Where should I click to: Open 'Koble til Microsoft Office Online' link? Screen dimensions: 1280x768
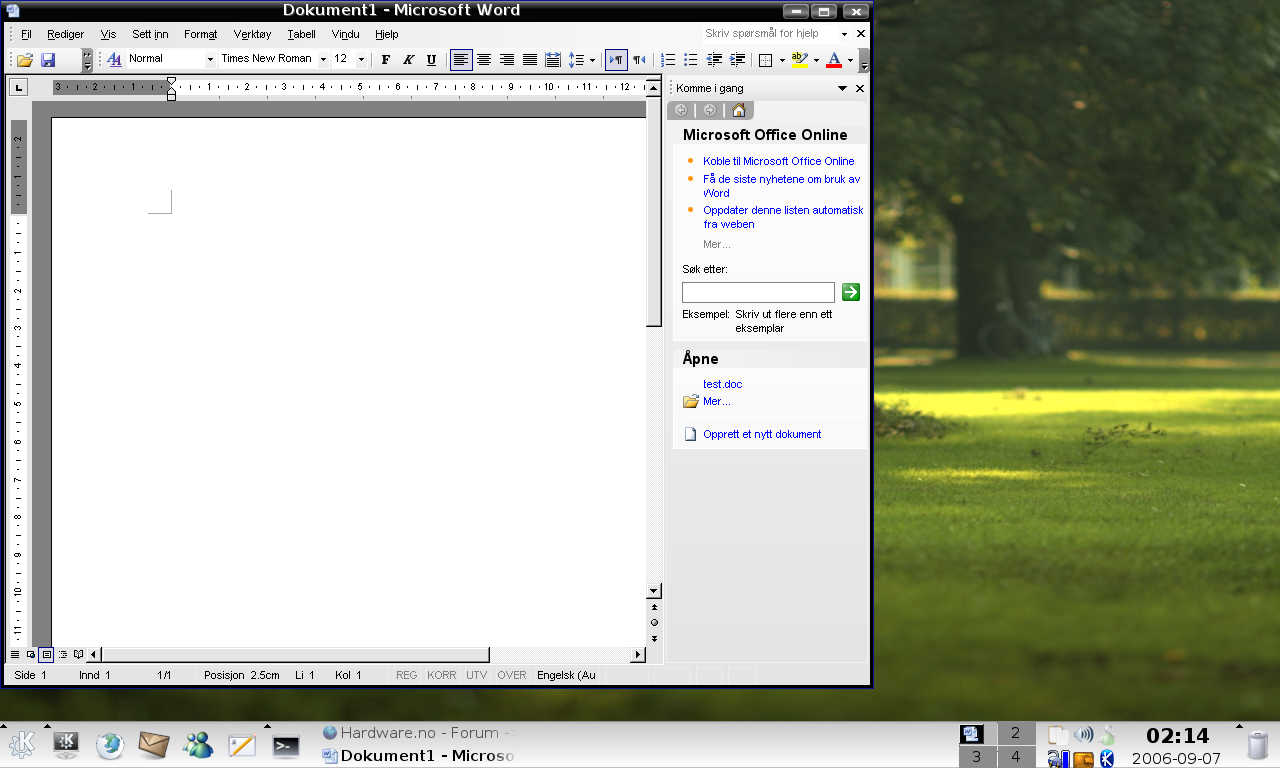tap(779, 161)
